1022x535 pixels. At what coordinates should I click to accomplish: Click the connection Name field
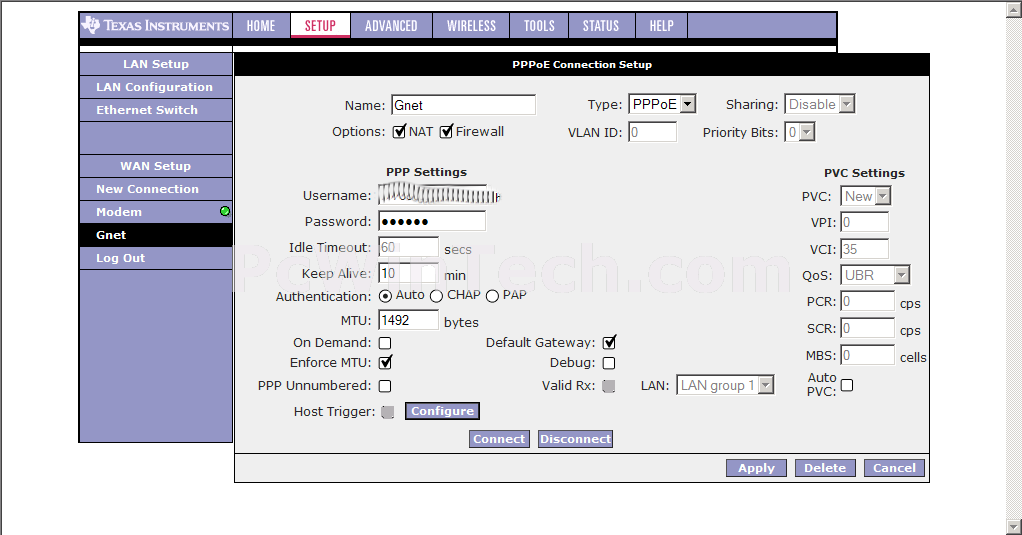[463, 105]
